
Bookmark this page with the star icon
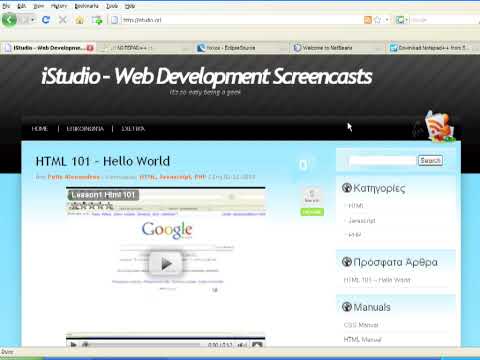[x=378, y=20]
